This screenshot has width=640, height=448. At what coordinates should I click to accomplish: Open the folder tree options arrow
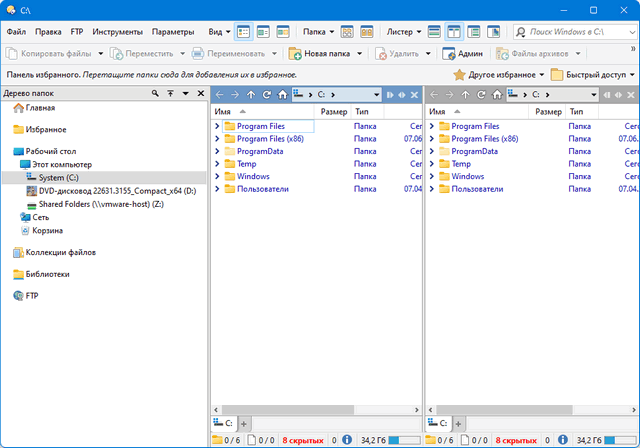pyautogui.click(x=186, y=93)
